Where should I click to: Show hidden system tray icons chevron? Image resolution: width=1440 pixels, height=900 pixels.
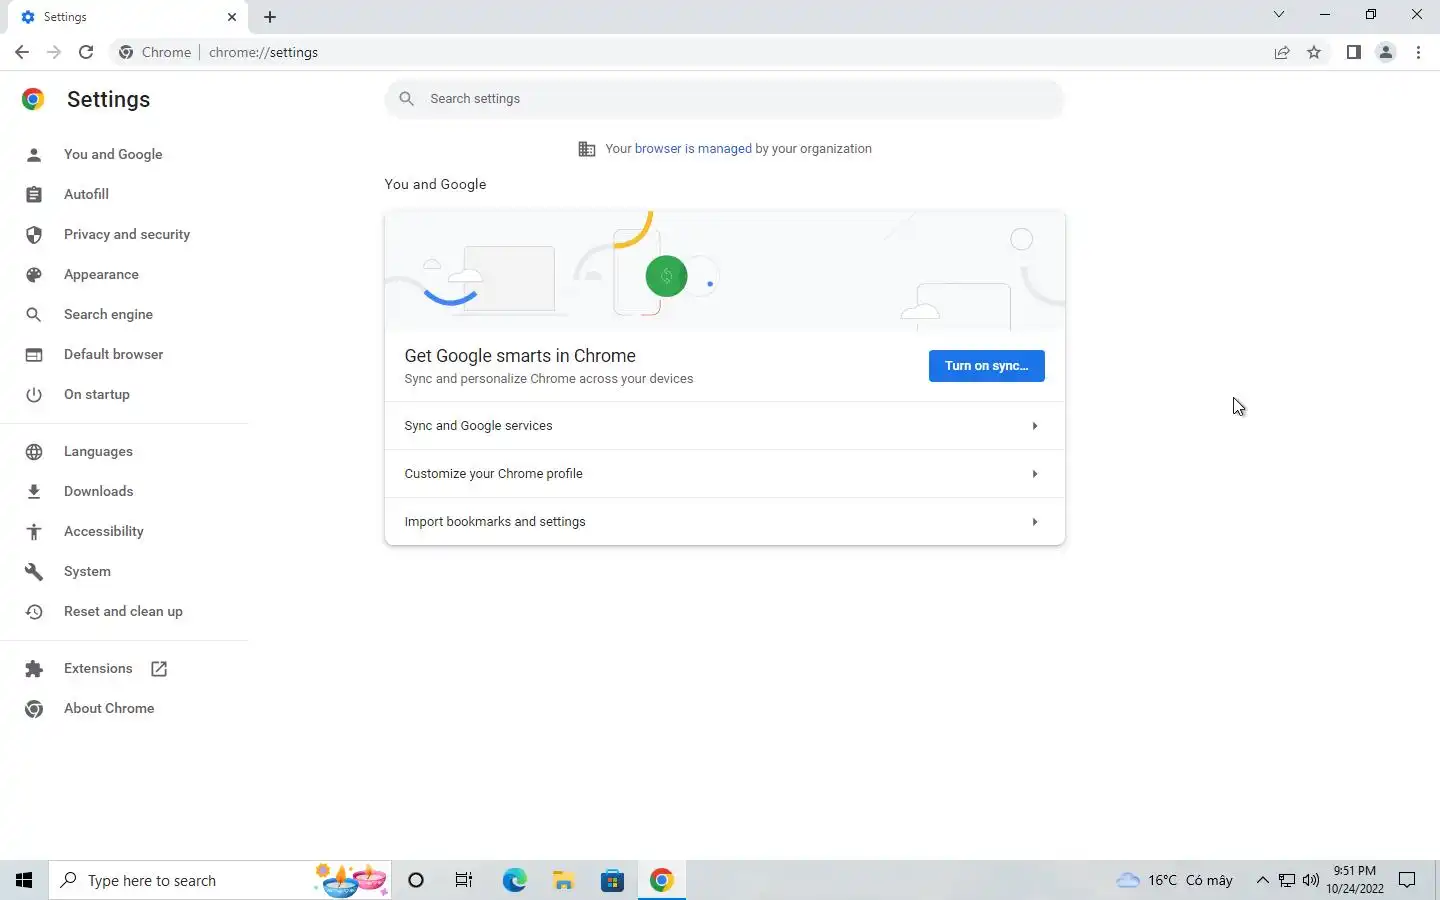(1262, 880)
